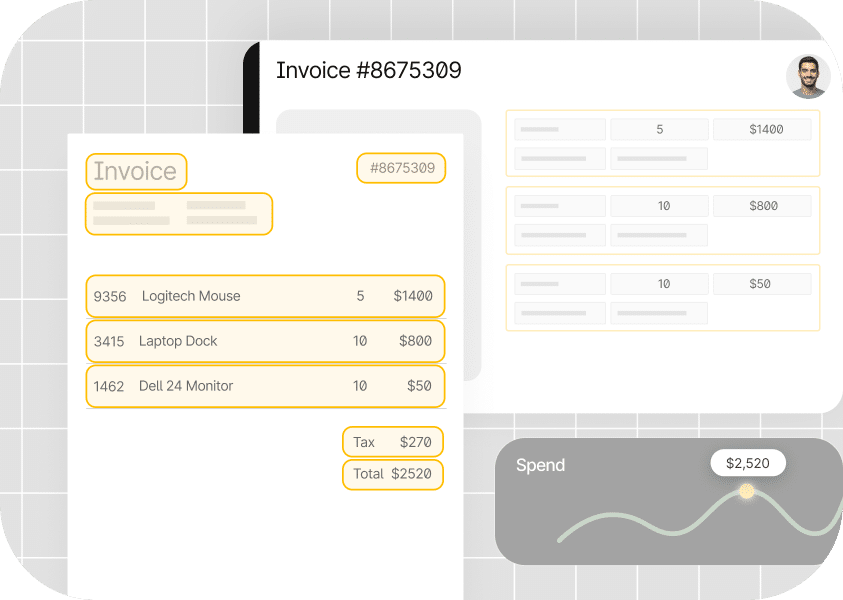This screenshot has width=843, height=600.
Task: Select the Tax highlight box
Action: click(392, 441)
